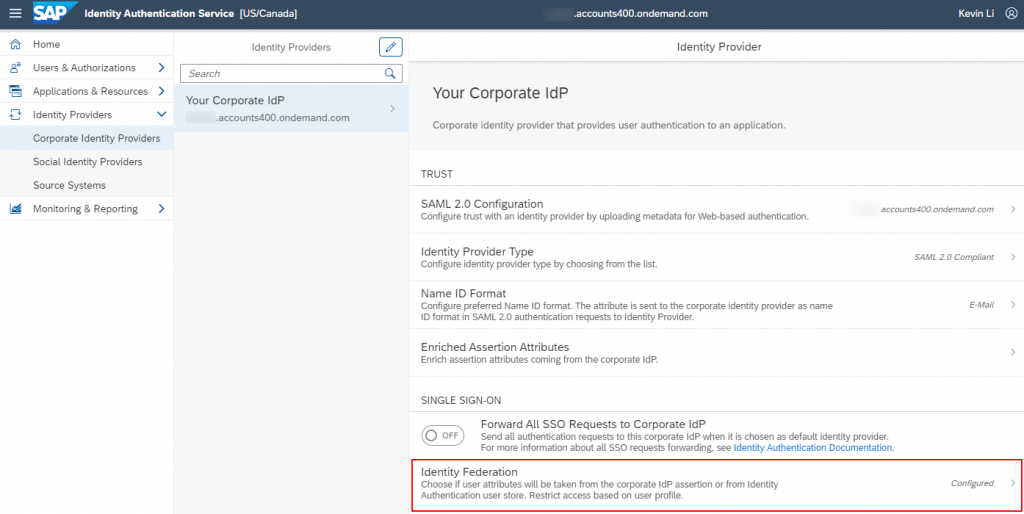Click SAML 2.0 Configuration title
Image resolution: width=1024 pixels, height=514 pixels.
(482, 204)
